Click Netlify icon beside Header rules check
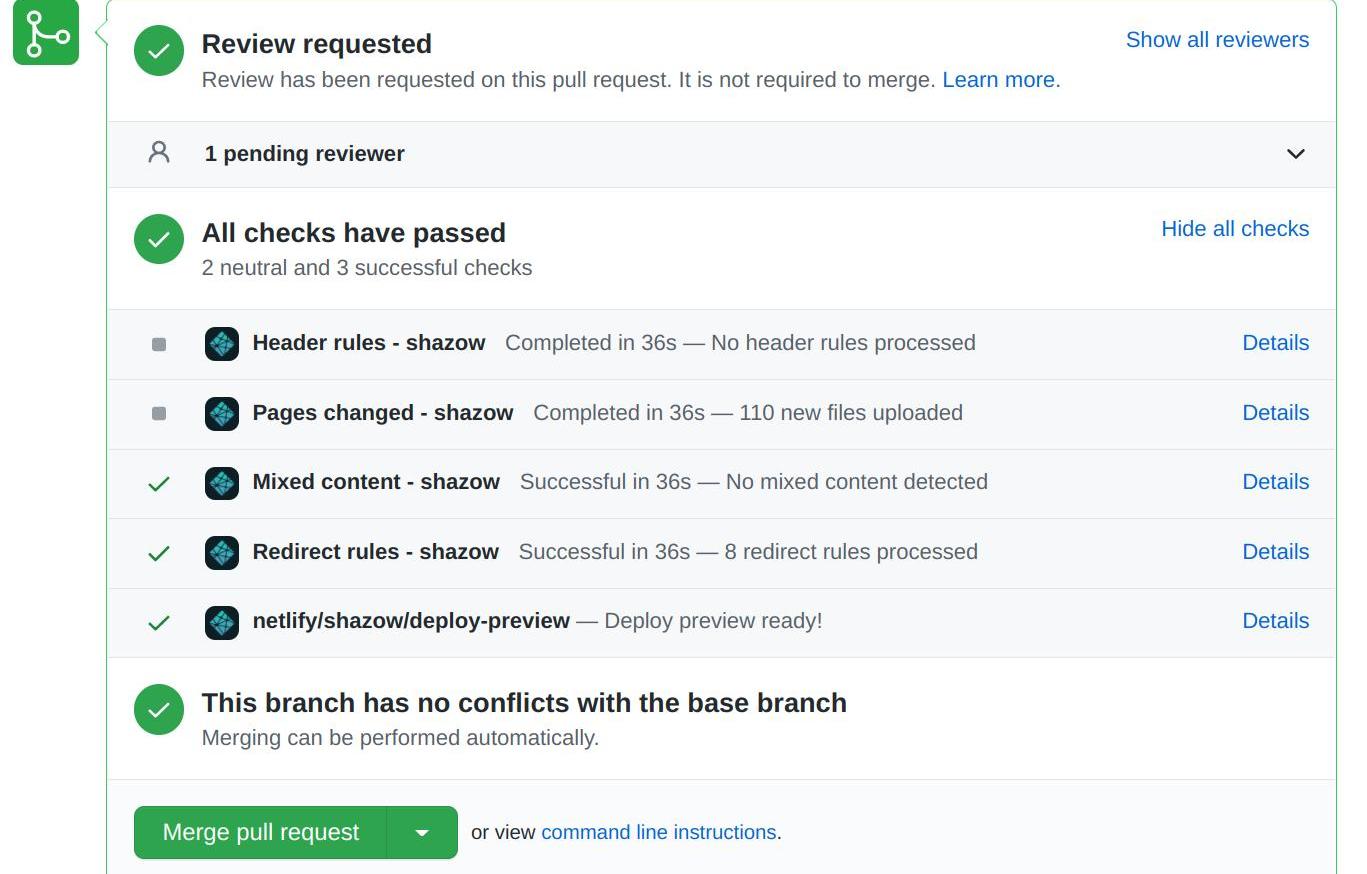This screenshot has width=1367, height=874. click(222, 344)
